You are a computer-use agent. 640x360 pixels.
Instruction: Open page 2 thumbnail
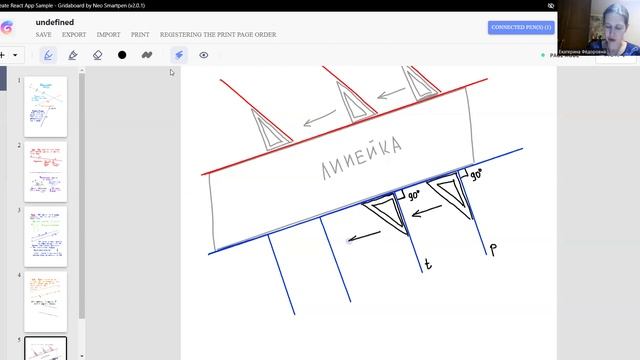[x=45, y=171]
